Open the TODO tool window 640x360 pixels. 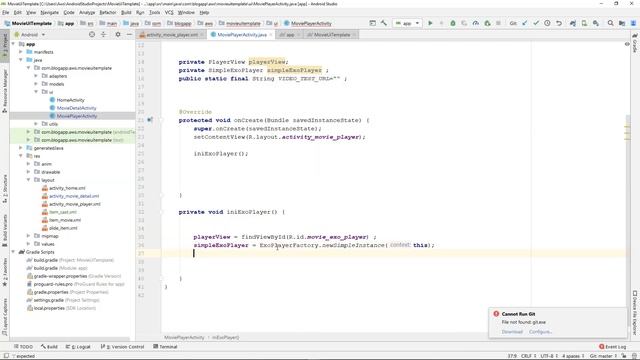23,347
